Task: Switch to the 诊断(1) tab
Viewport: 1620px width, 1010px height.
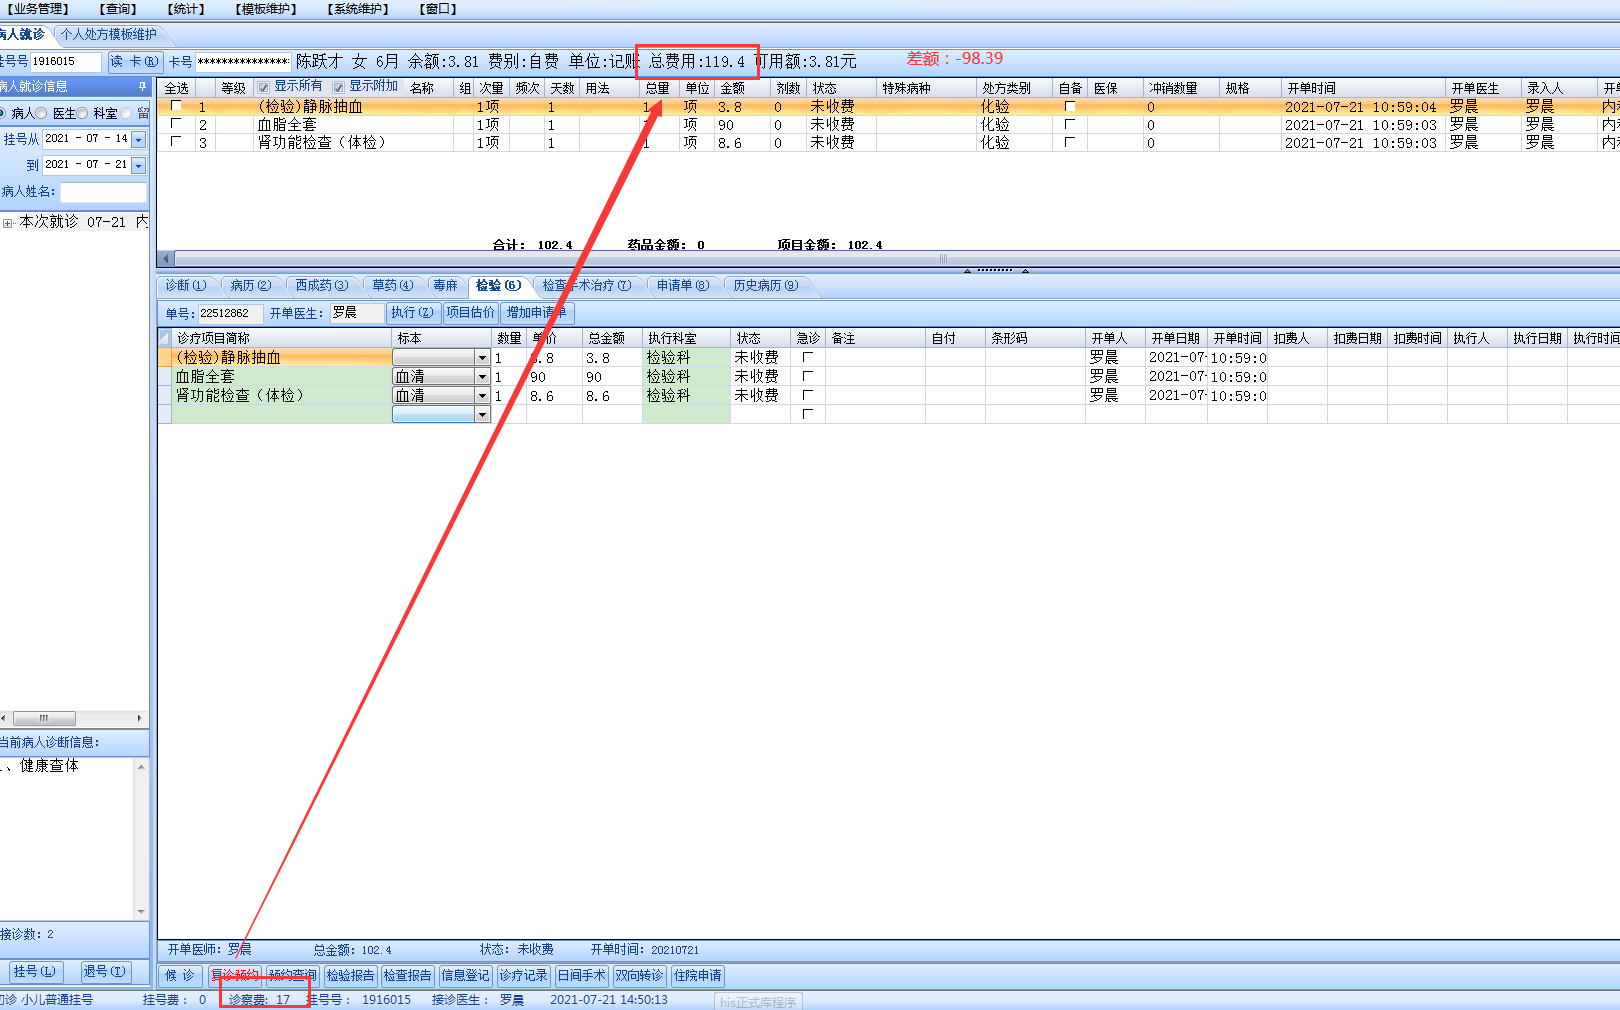Action: coord(186,286)
